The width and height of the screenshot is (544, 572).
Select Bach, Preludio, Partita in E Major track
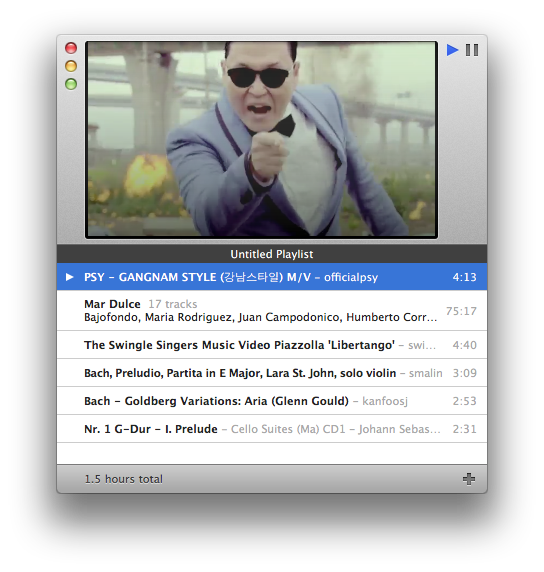coord(272,373)
